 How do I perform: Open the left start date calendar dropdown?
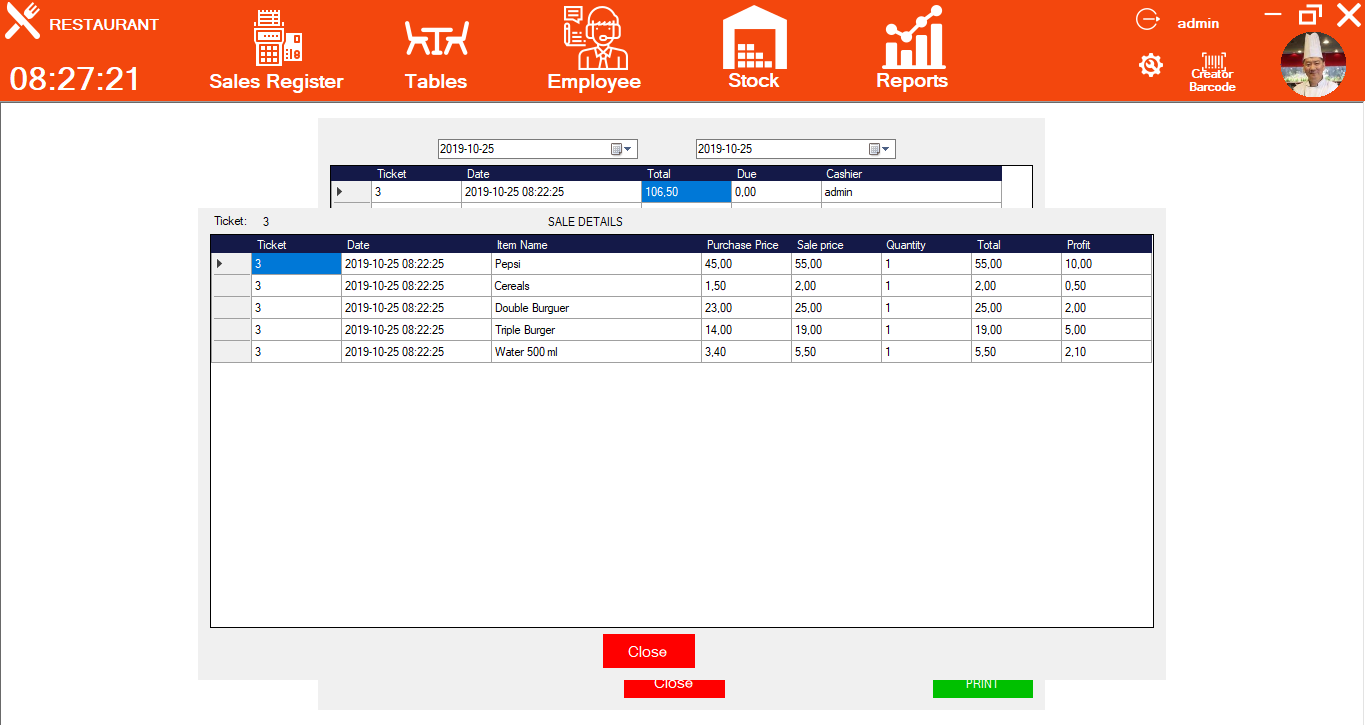[625, 148]
